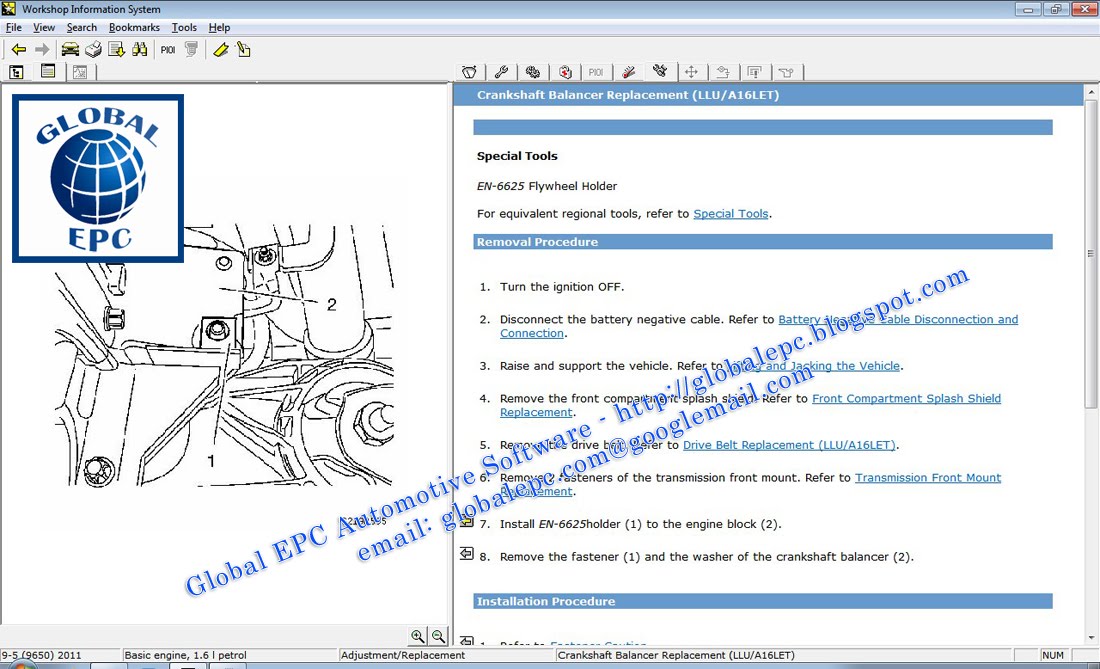Image resolution: width=1100 pixels, height=669 pixels.
Task: Go back with the yellow left arrow
Action: (x=19, y=50)
